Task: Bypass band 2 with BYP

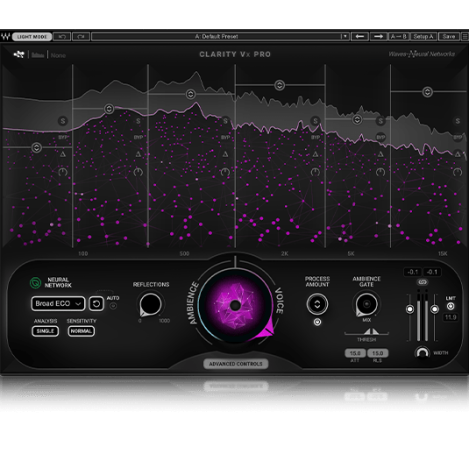Action: click(x=138, y=137)
